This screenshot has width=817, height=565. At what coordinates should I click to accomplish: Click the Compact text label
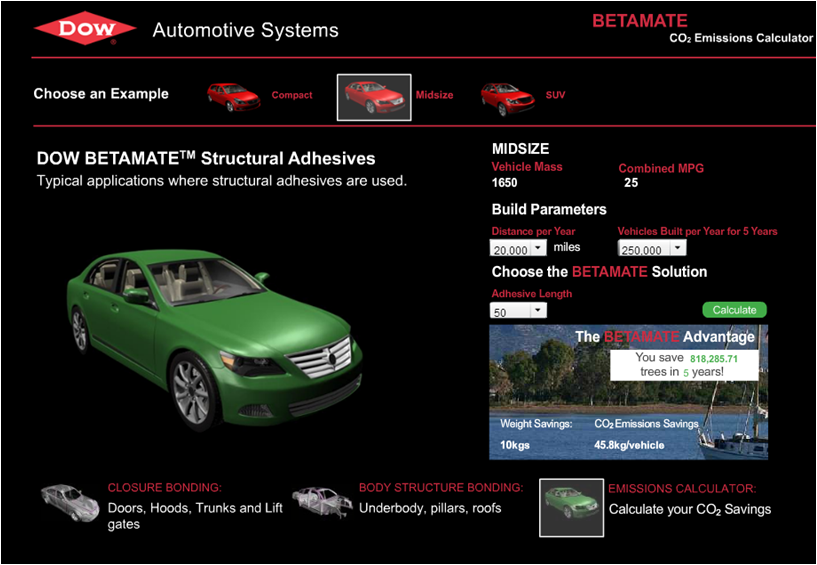click(x=292, y=96)
